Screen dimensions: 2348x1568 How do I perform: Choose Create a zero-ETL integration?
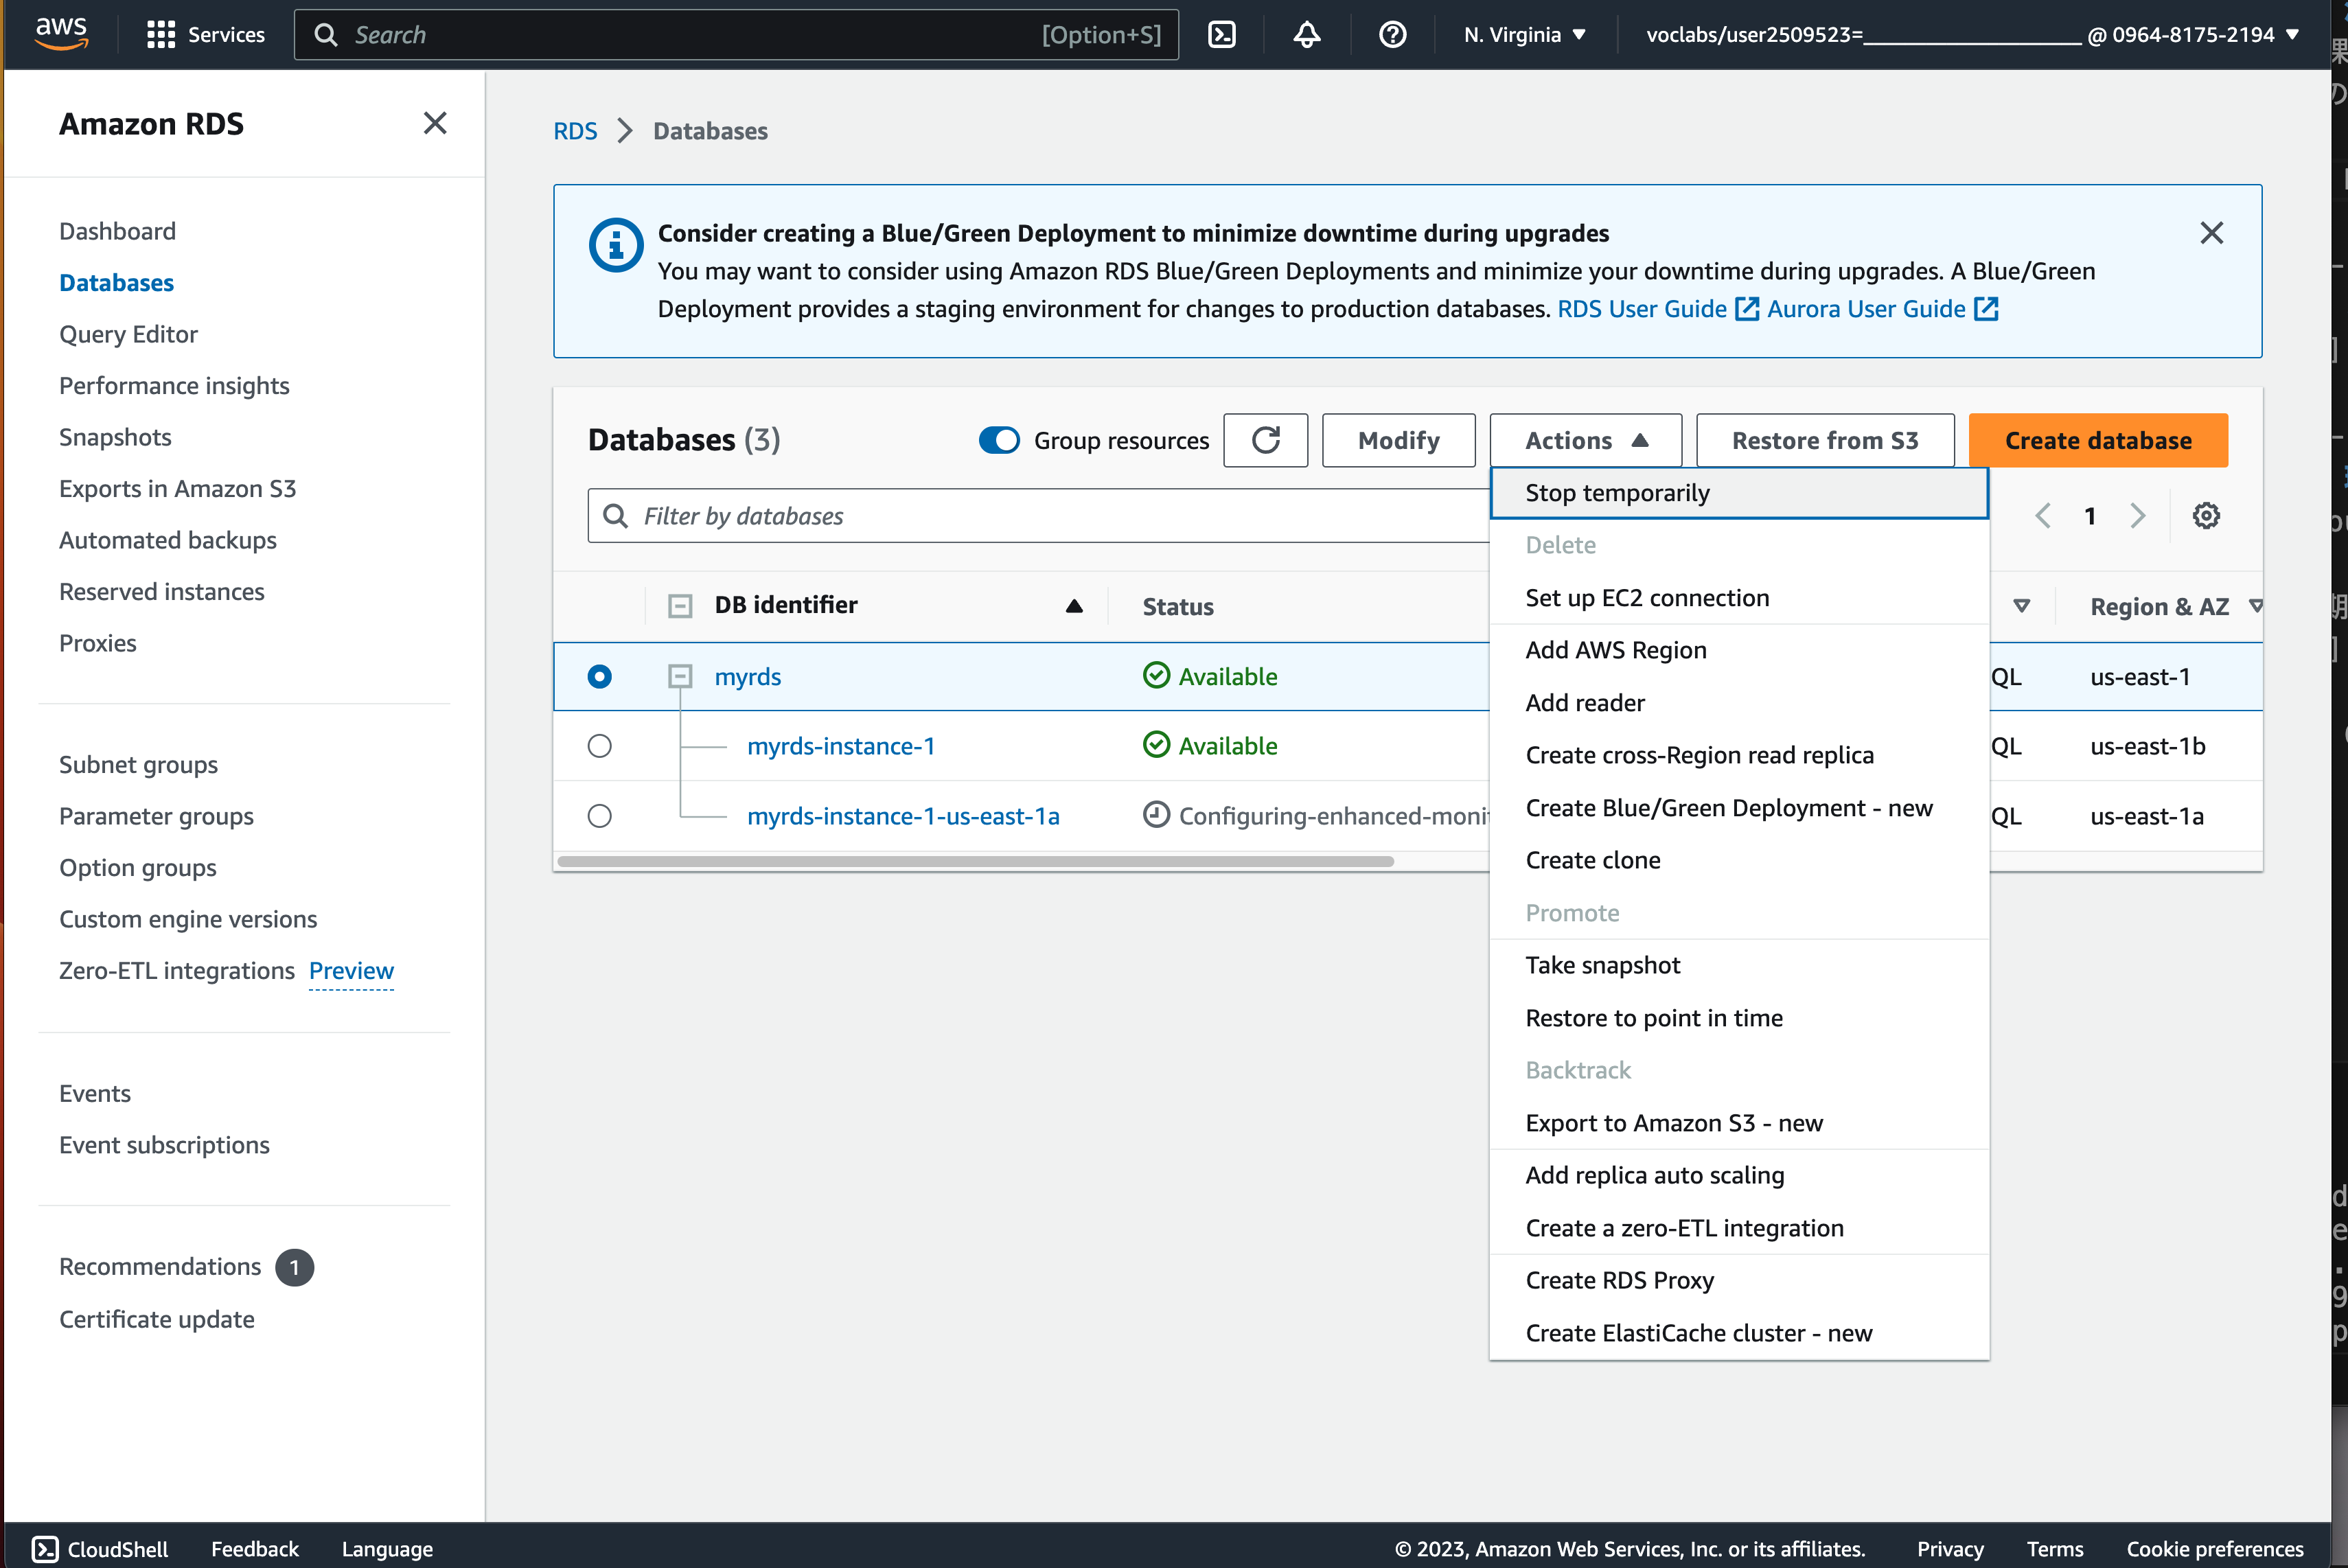point(1739,1228)
